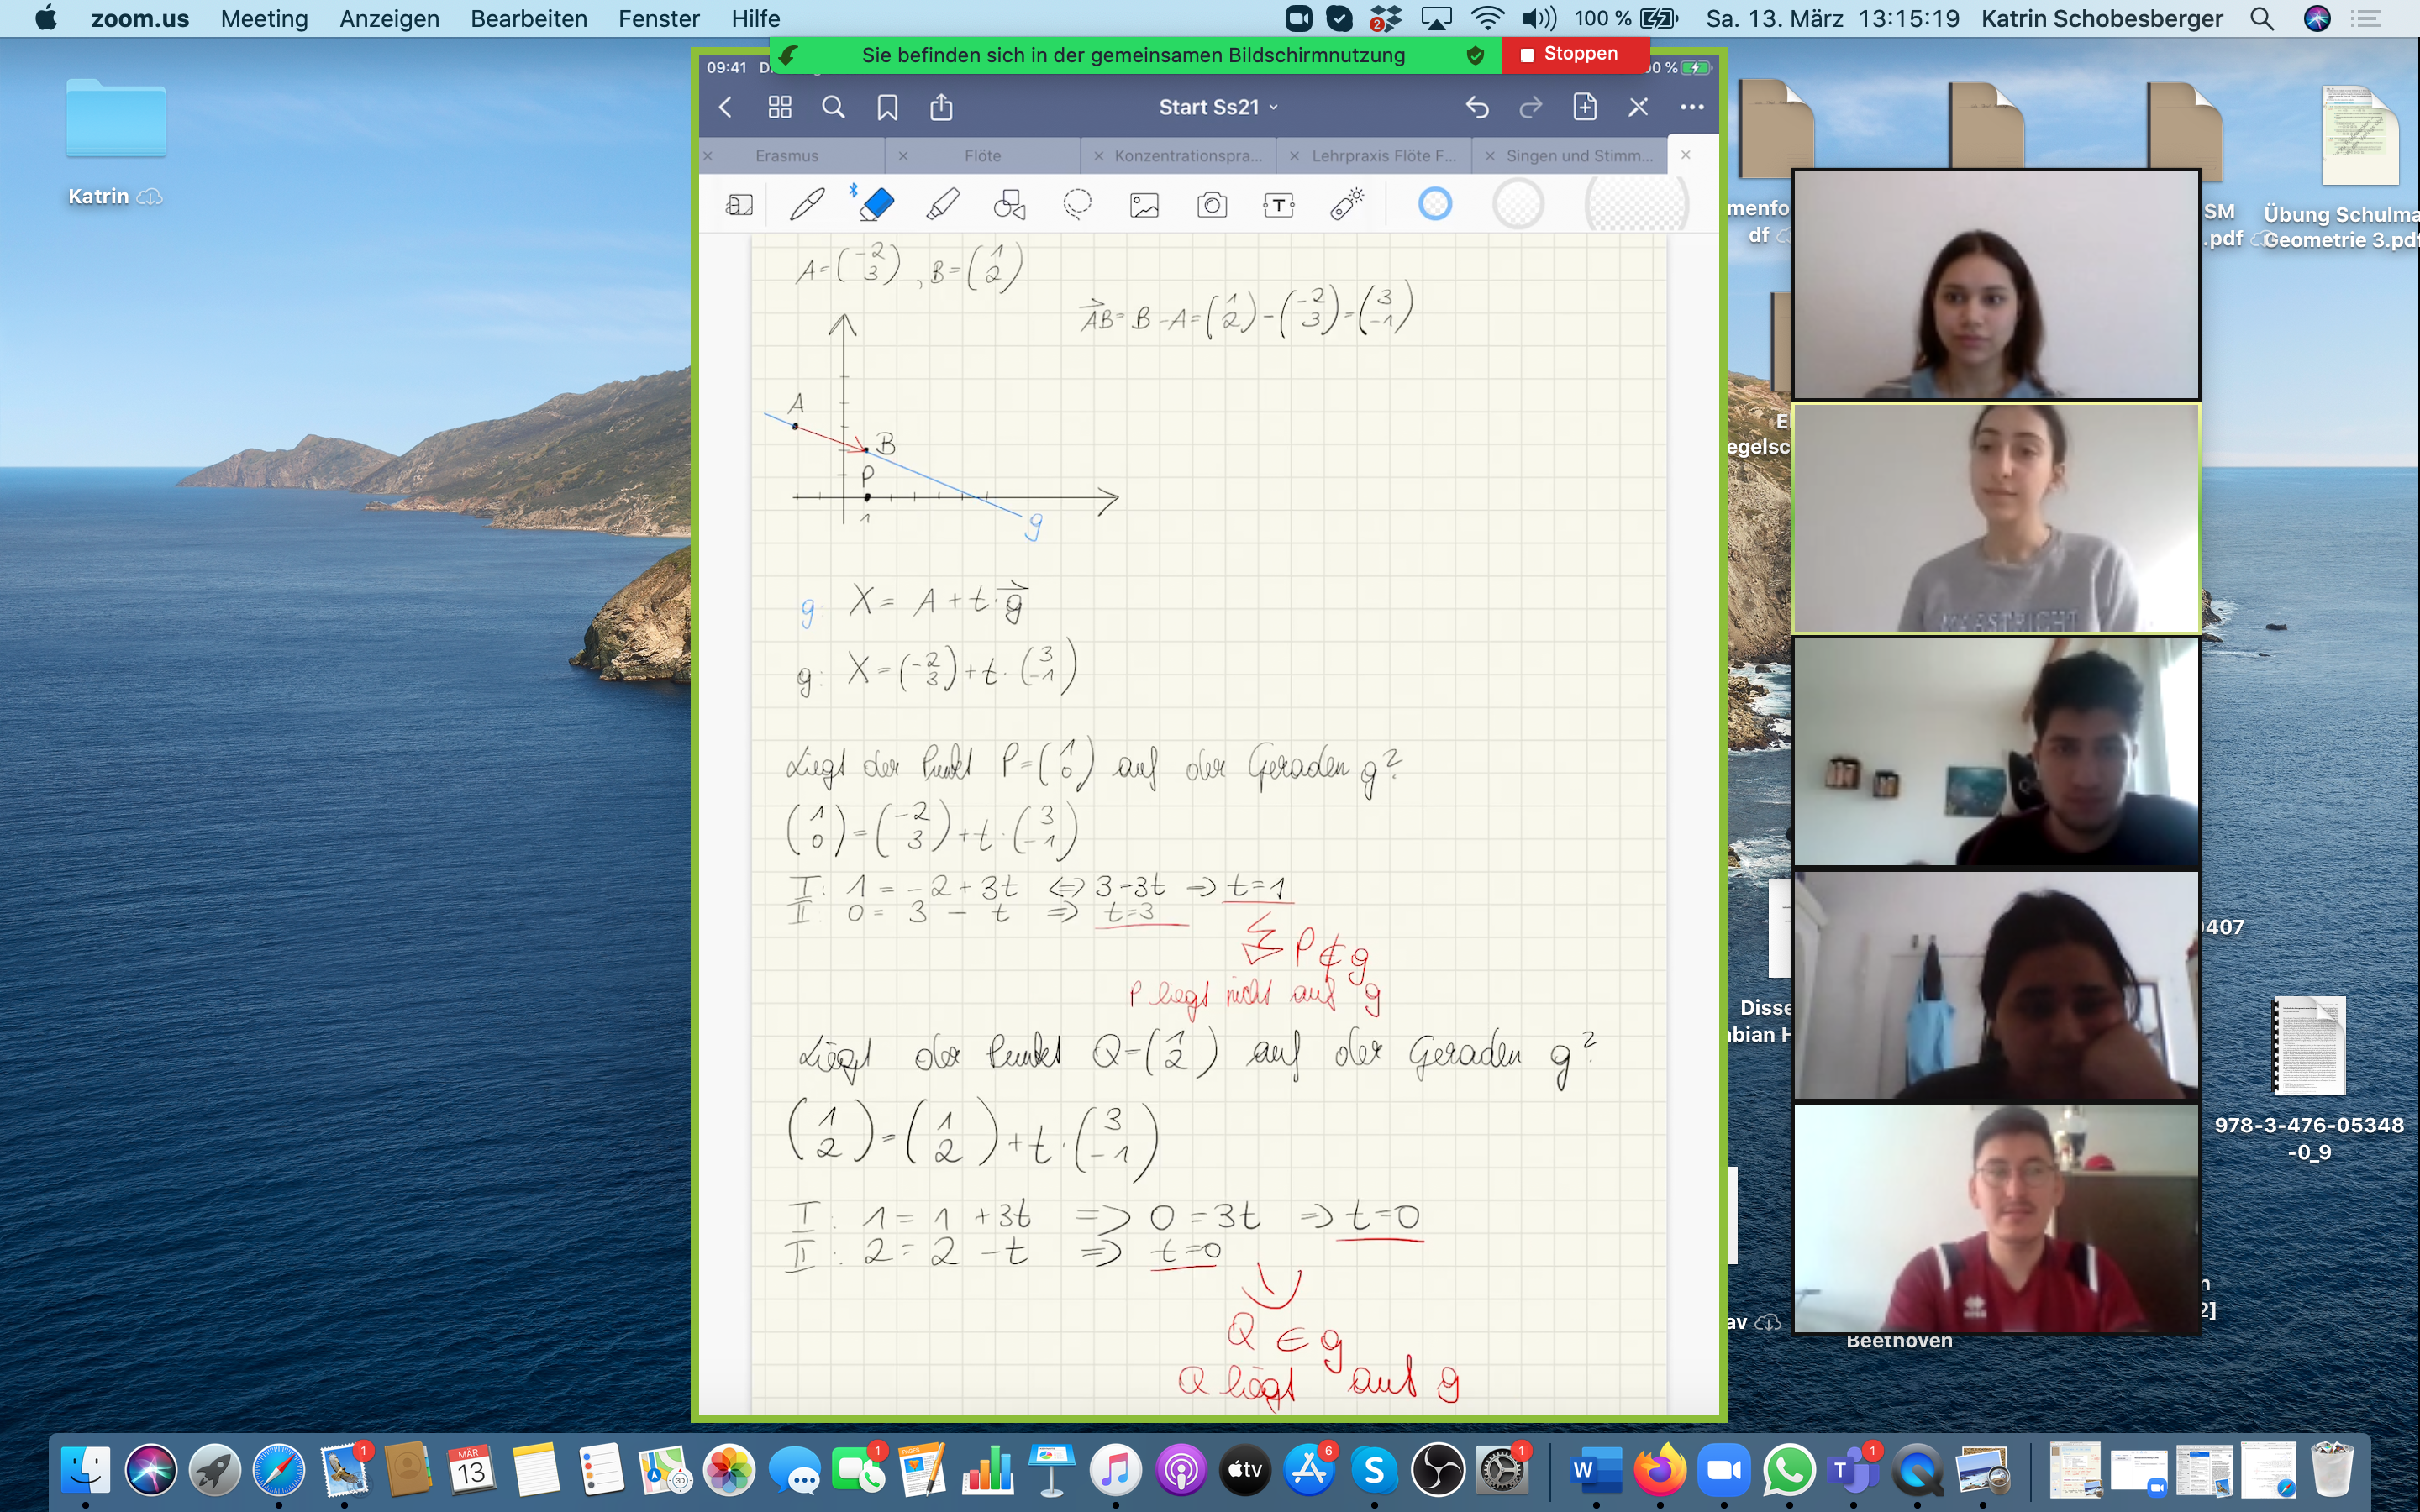Open the volume control in the menu bar

tap(1539, 18)
